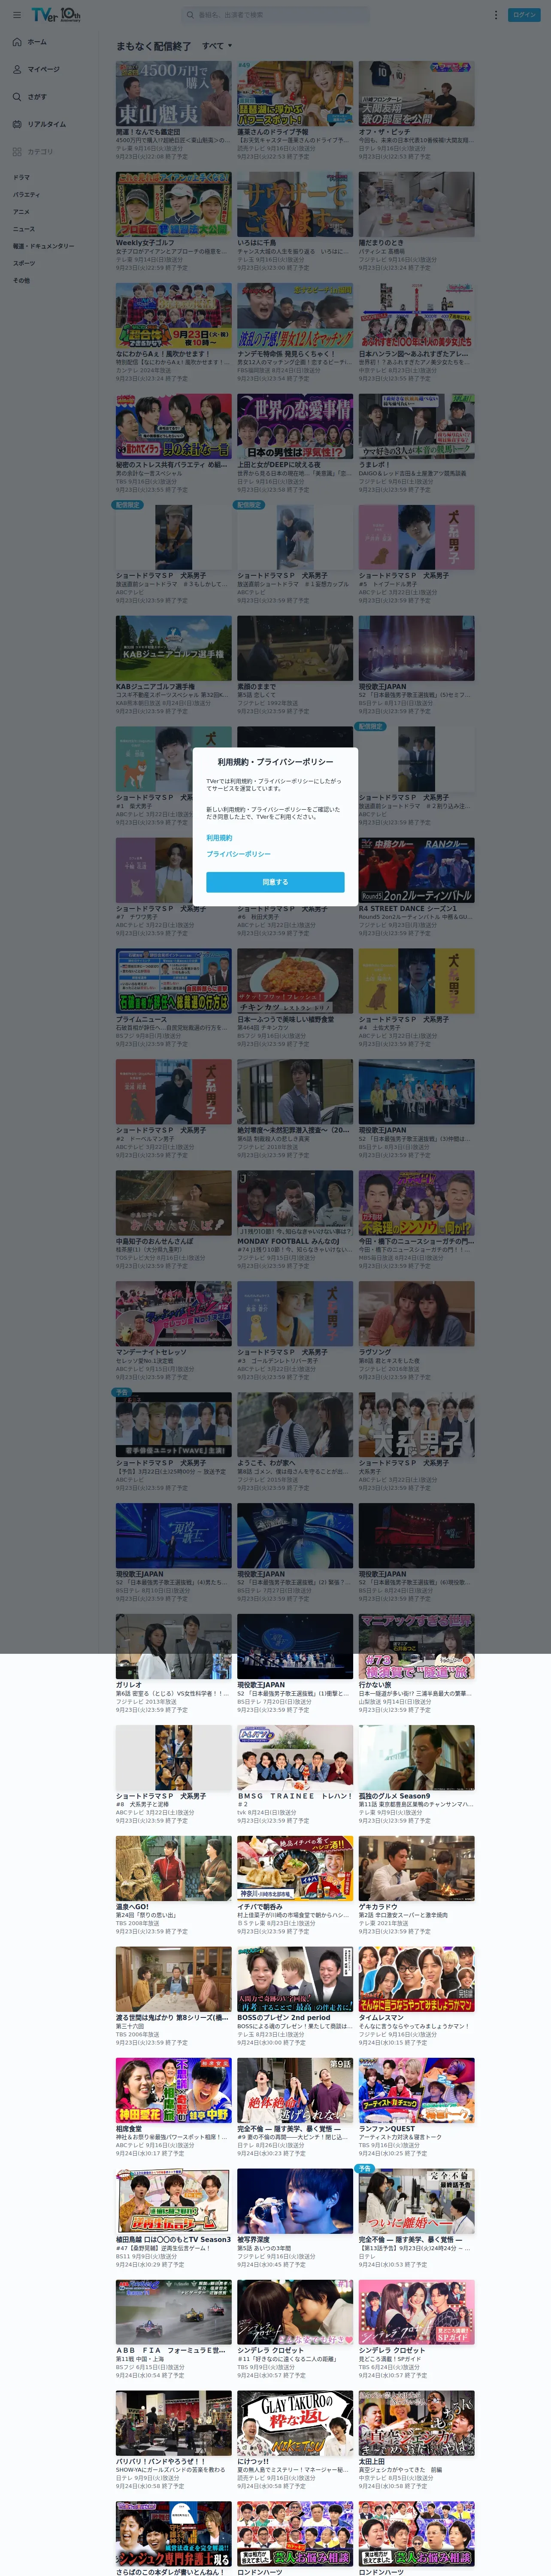Open 温泉へGO! thumbnail
Viewport: 551px width, 2576px height.
pyautogui.click(x=173, y=1869)
